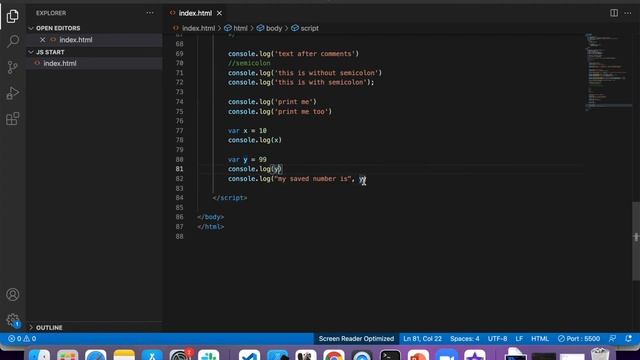
Task: Click 'my saved number is' string on line 82
Action: [x=313, y=179]
